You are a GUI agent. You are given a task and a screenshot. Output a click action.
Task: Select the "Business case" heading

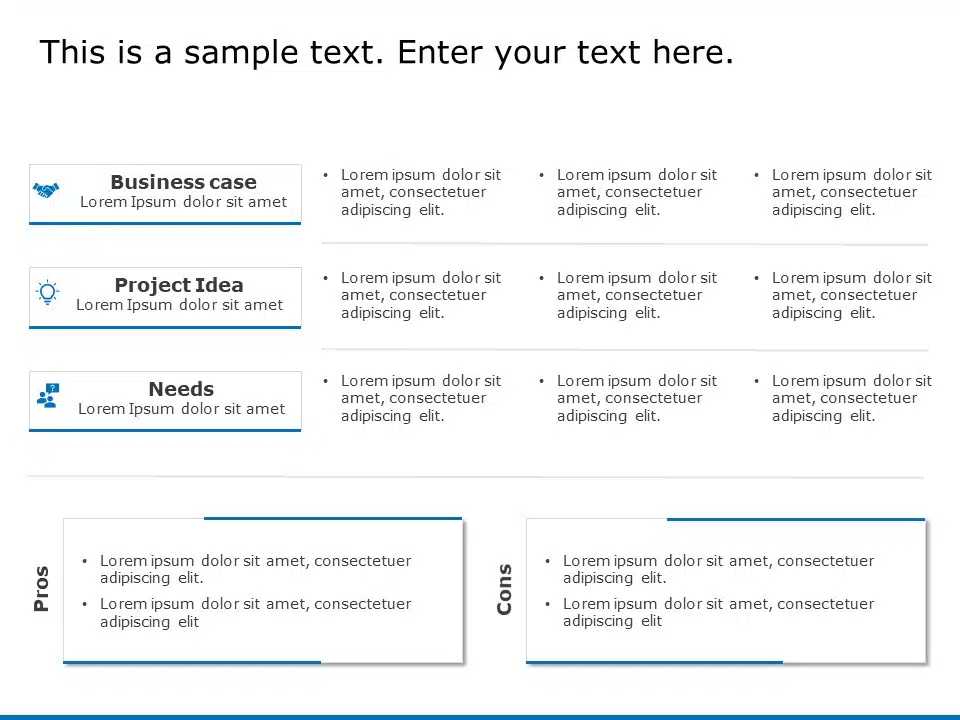[183, 182]
